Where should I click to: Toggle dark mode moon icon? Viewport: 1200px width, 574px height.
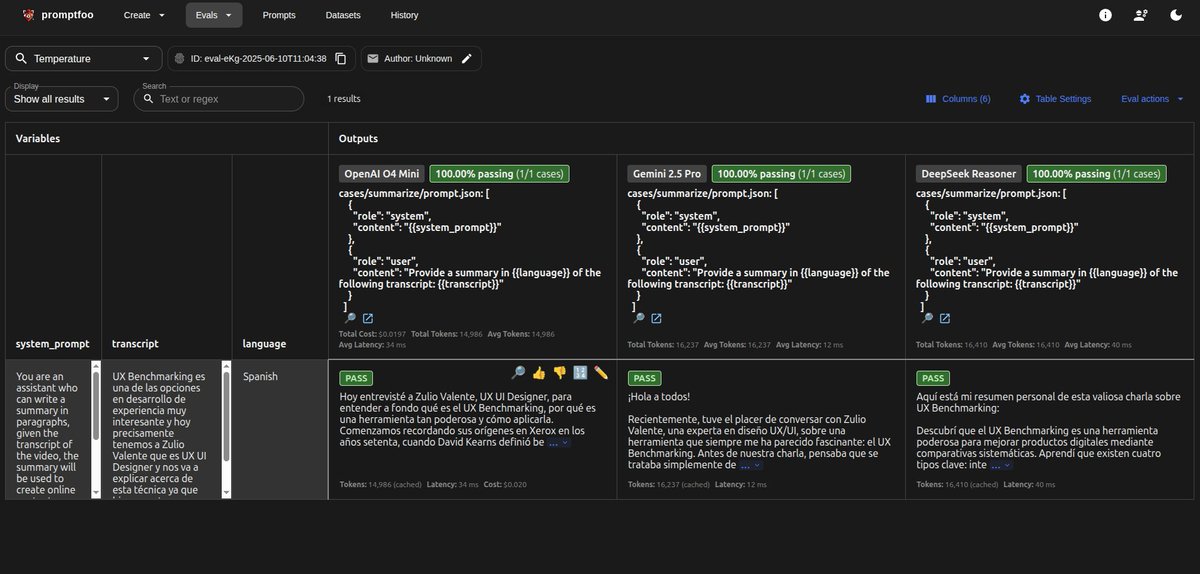(x=1176, y=15)
